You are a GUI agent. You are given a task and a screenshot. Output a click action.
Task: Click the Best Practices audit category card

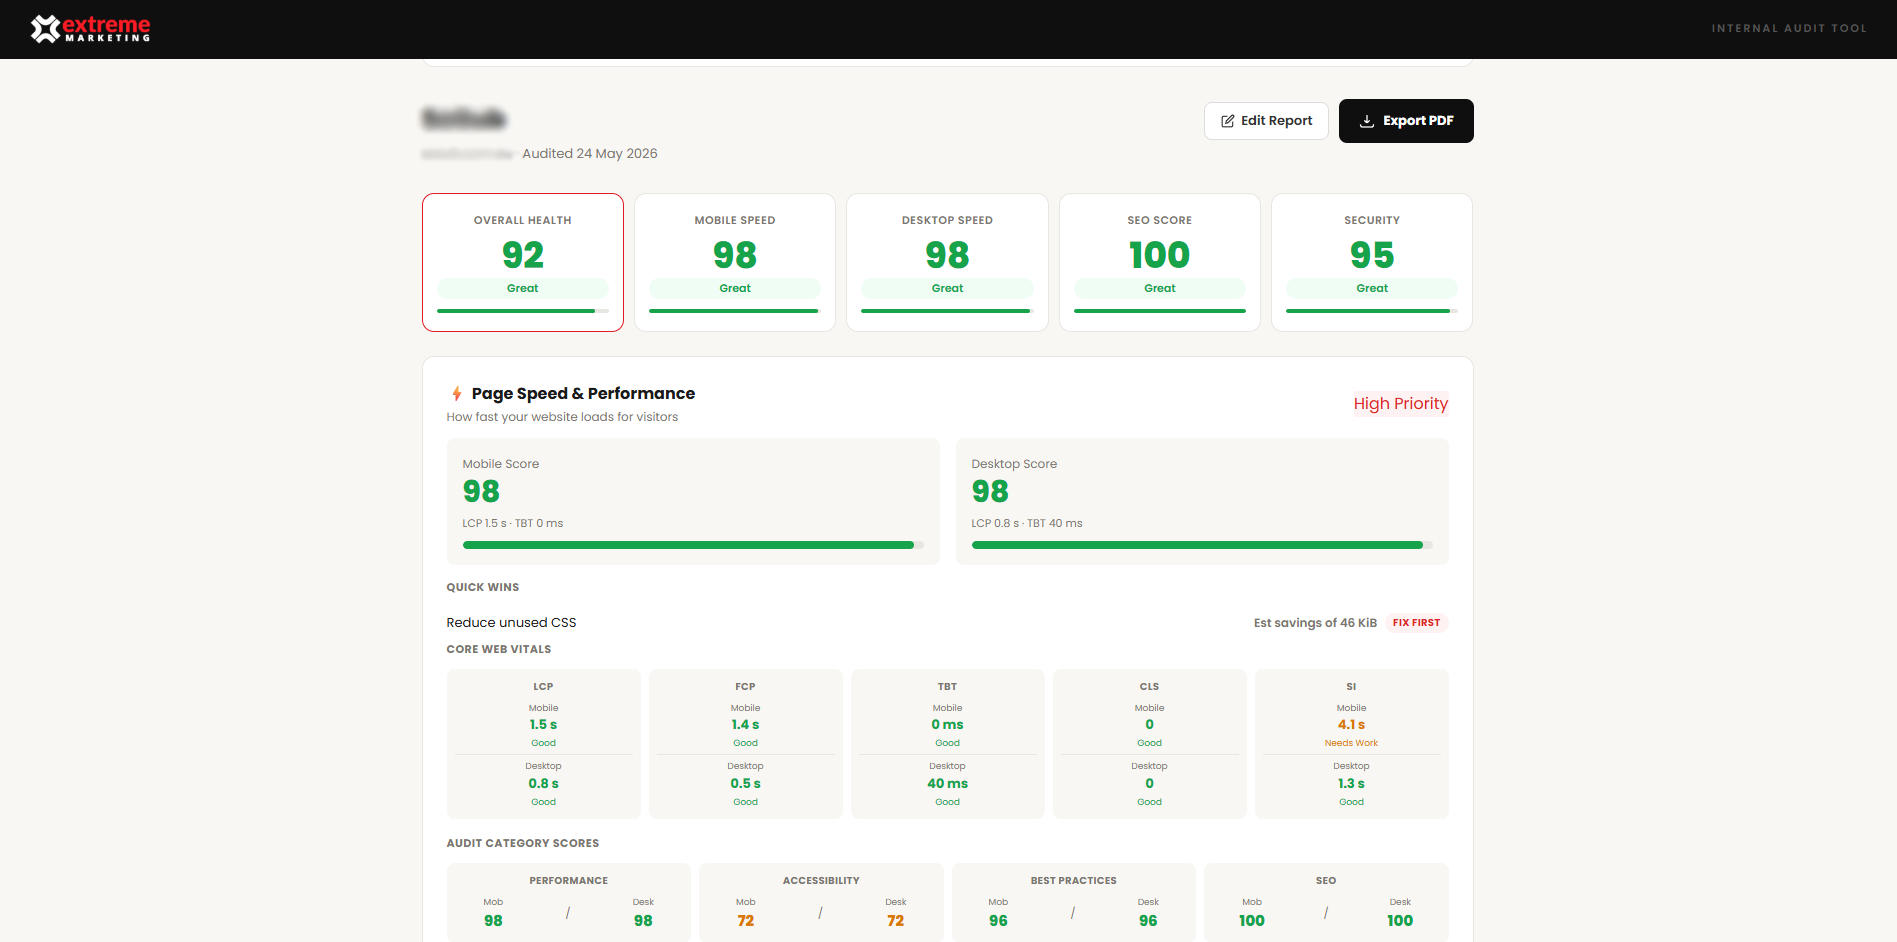click(1074, 902)
